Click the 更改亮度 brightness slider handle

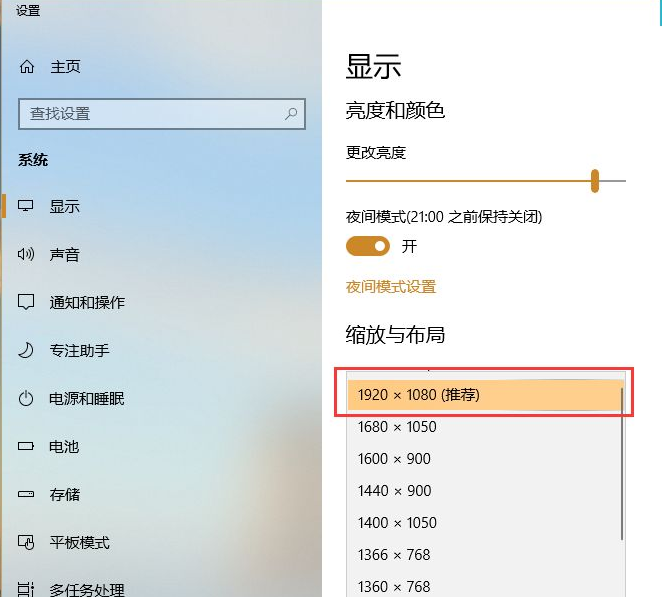pyautogui.click(x=595, y=181)
